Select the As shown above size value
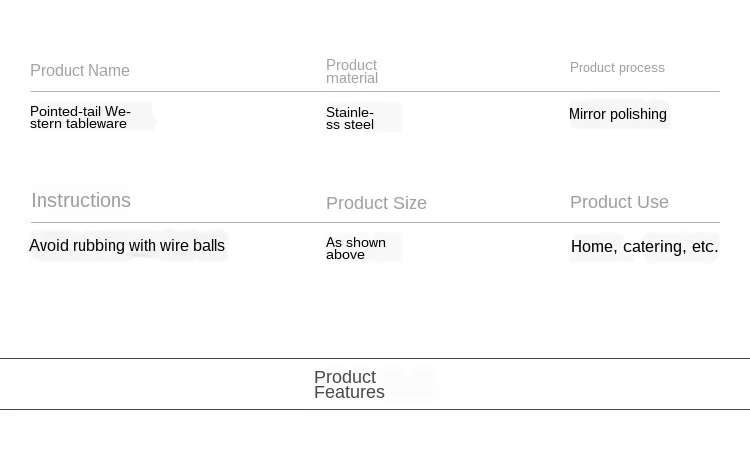The width and height of the screenshot is (750, 468). pos(355,249)
